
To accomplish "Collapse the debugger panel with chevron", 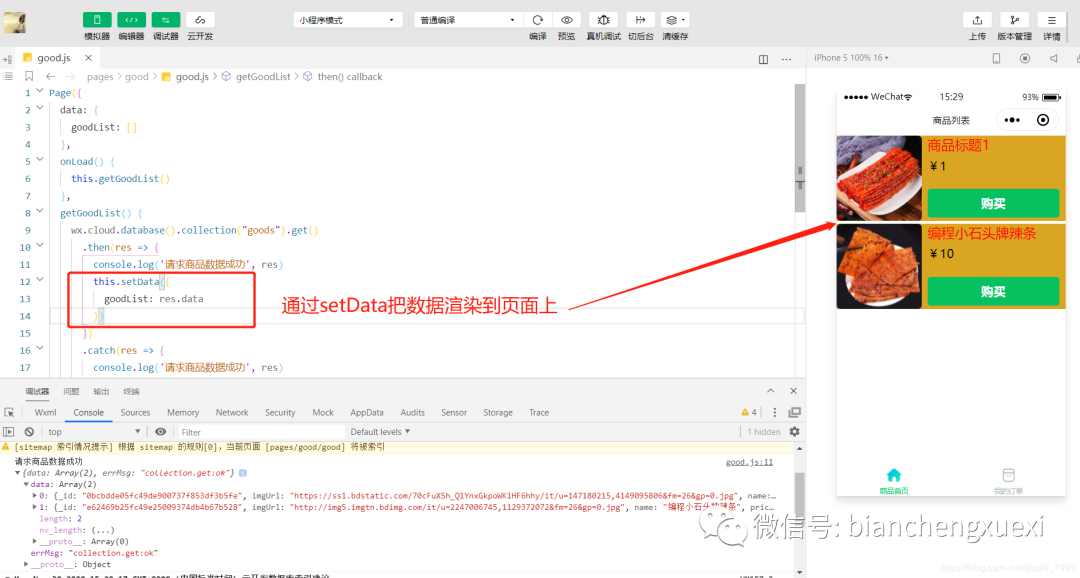I will pos(771,391).
